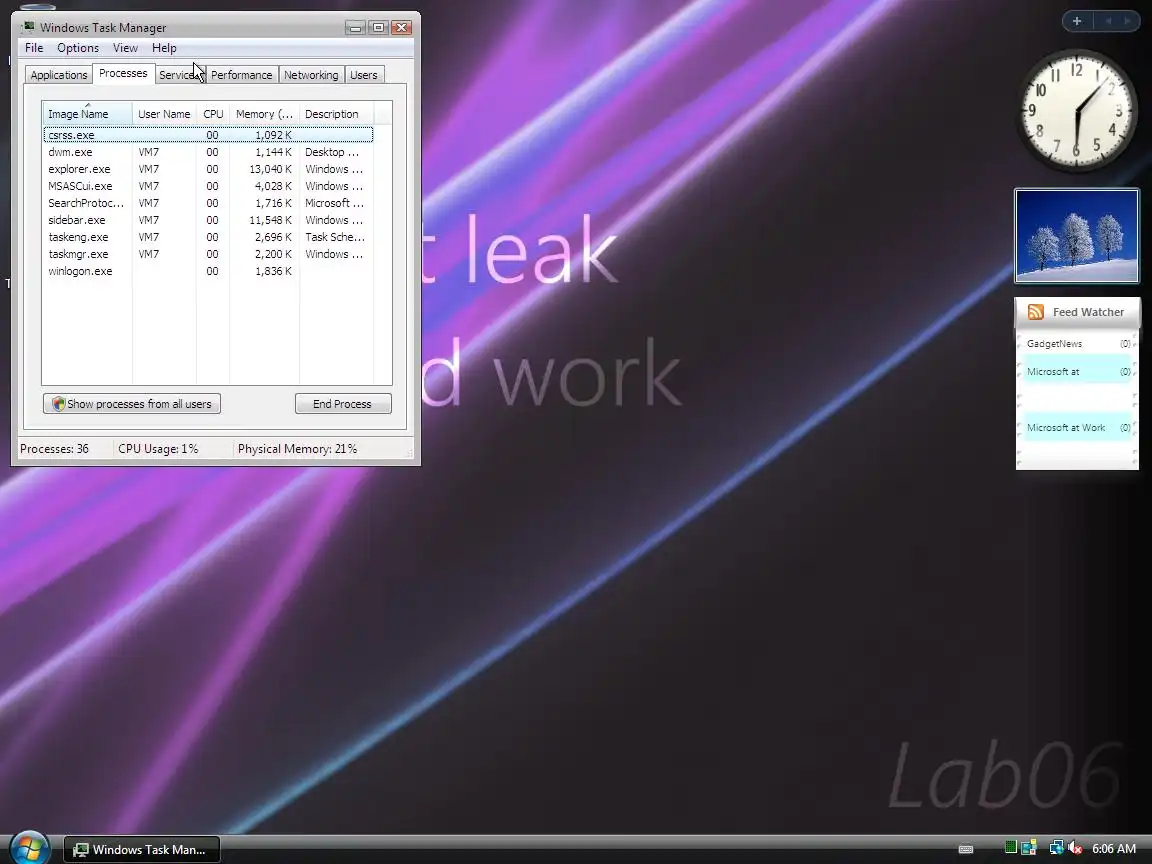Open the Help menu
The width and height of the screenshot is (1152, 864).
164,48
